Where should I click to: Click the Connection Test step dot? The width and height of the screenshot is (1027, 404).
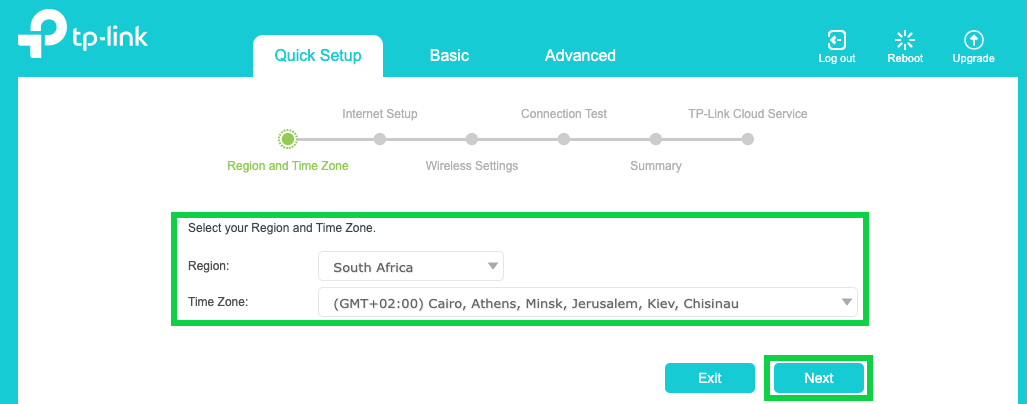pyautogui.click(x=564, y=139)
